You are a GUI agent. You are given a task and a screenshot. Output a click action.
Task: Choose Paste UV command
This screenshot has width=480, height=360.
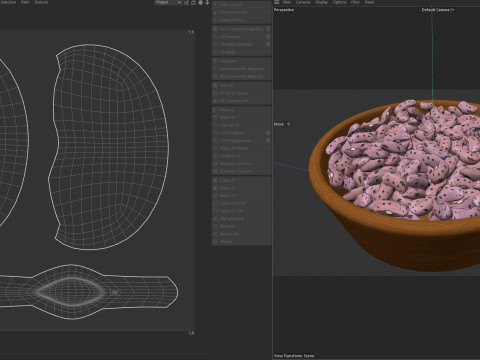pos(242,188)
